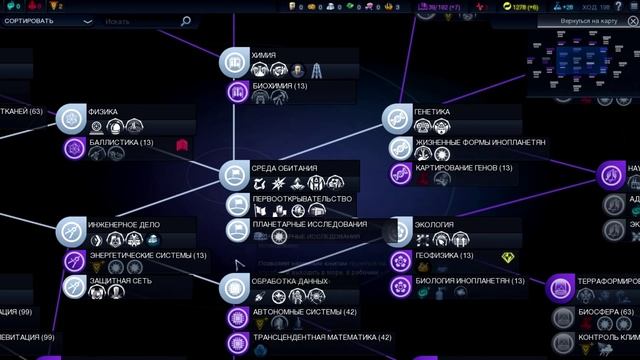Click the Обработка данных title
640x360 pixels.
(289, 281)
